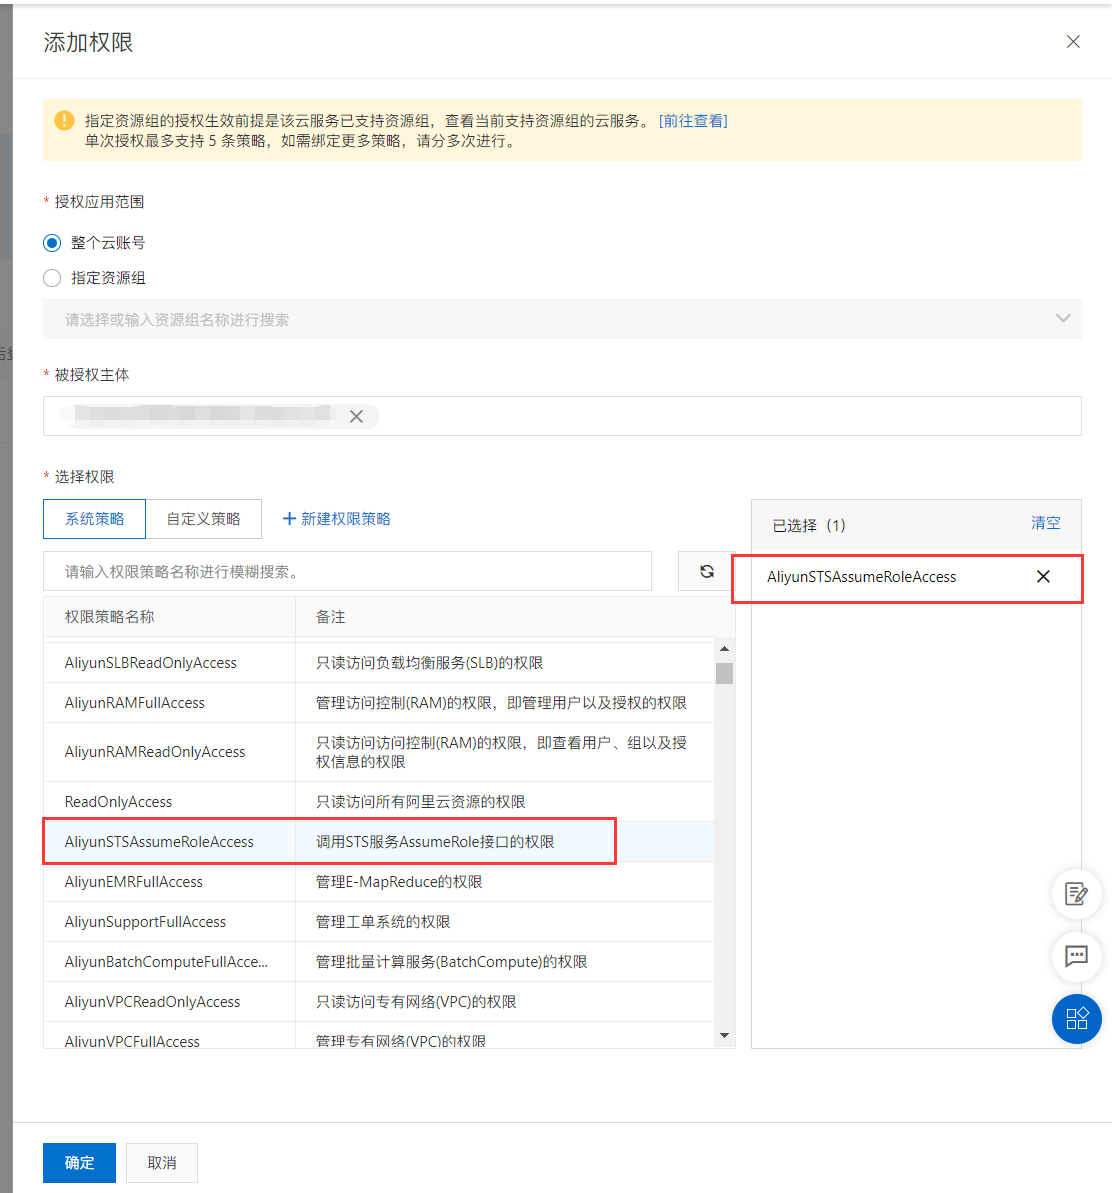Click the refresh policy list icon
Image resolution: width=1112 pixels, height=1193 pixels.
coord(707,571)
